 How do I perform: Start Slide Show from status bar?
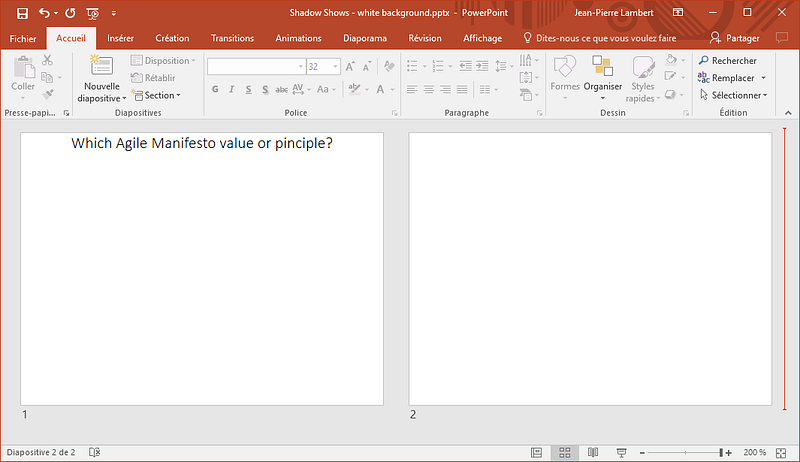(x=621, y=453)
